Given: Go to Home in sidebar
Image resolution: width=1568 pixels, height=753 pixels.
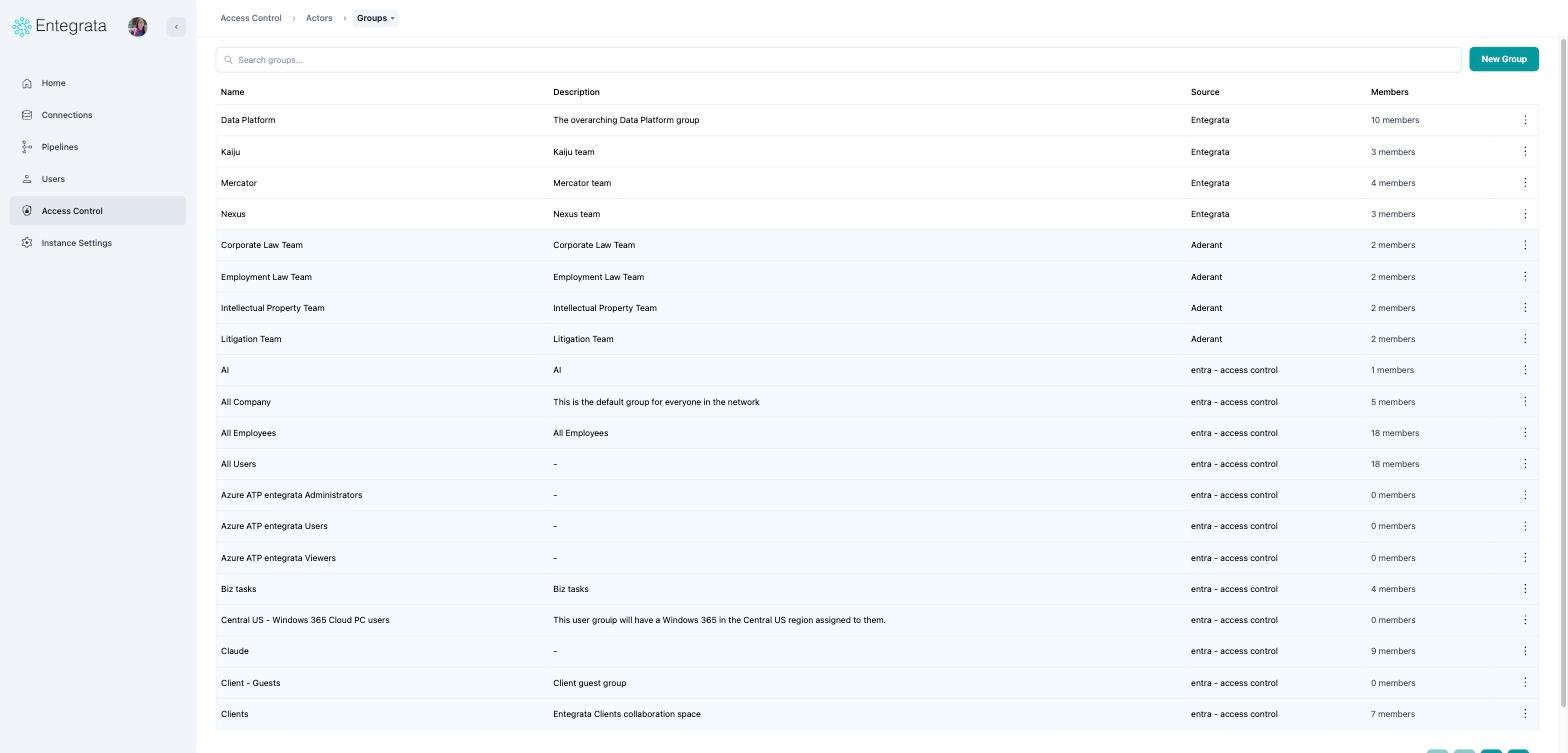Looking at the screenshot, I should tap(98, 83).
